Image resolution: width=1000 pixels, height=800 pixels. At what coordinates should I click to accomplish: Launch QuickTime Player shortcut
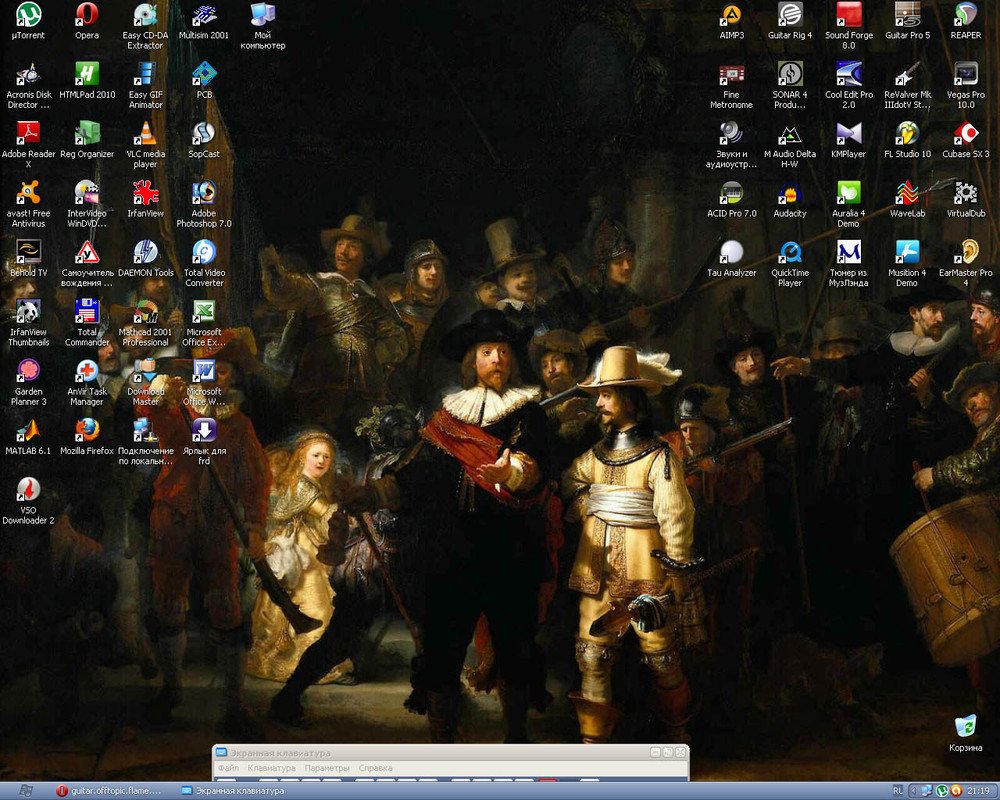tap(790, 263)
